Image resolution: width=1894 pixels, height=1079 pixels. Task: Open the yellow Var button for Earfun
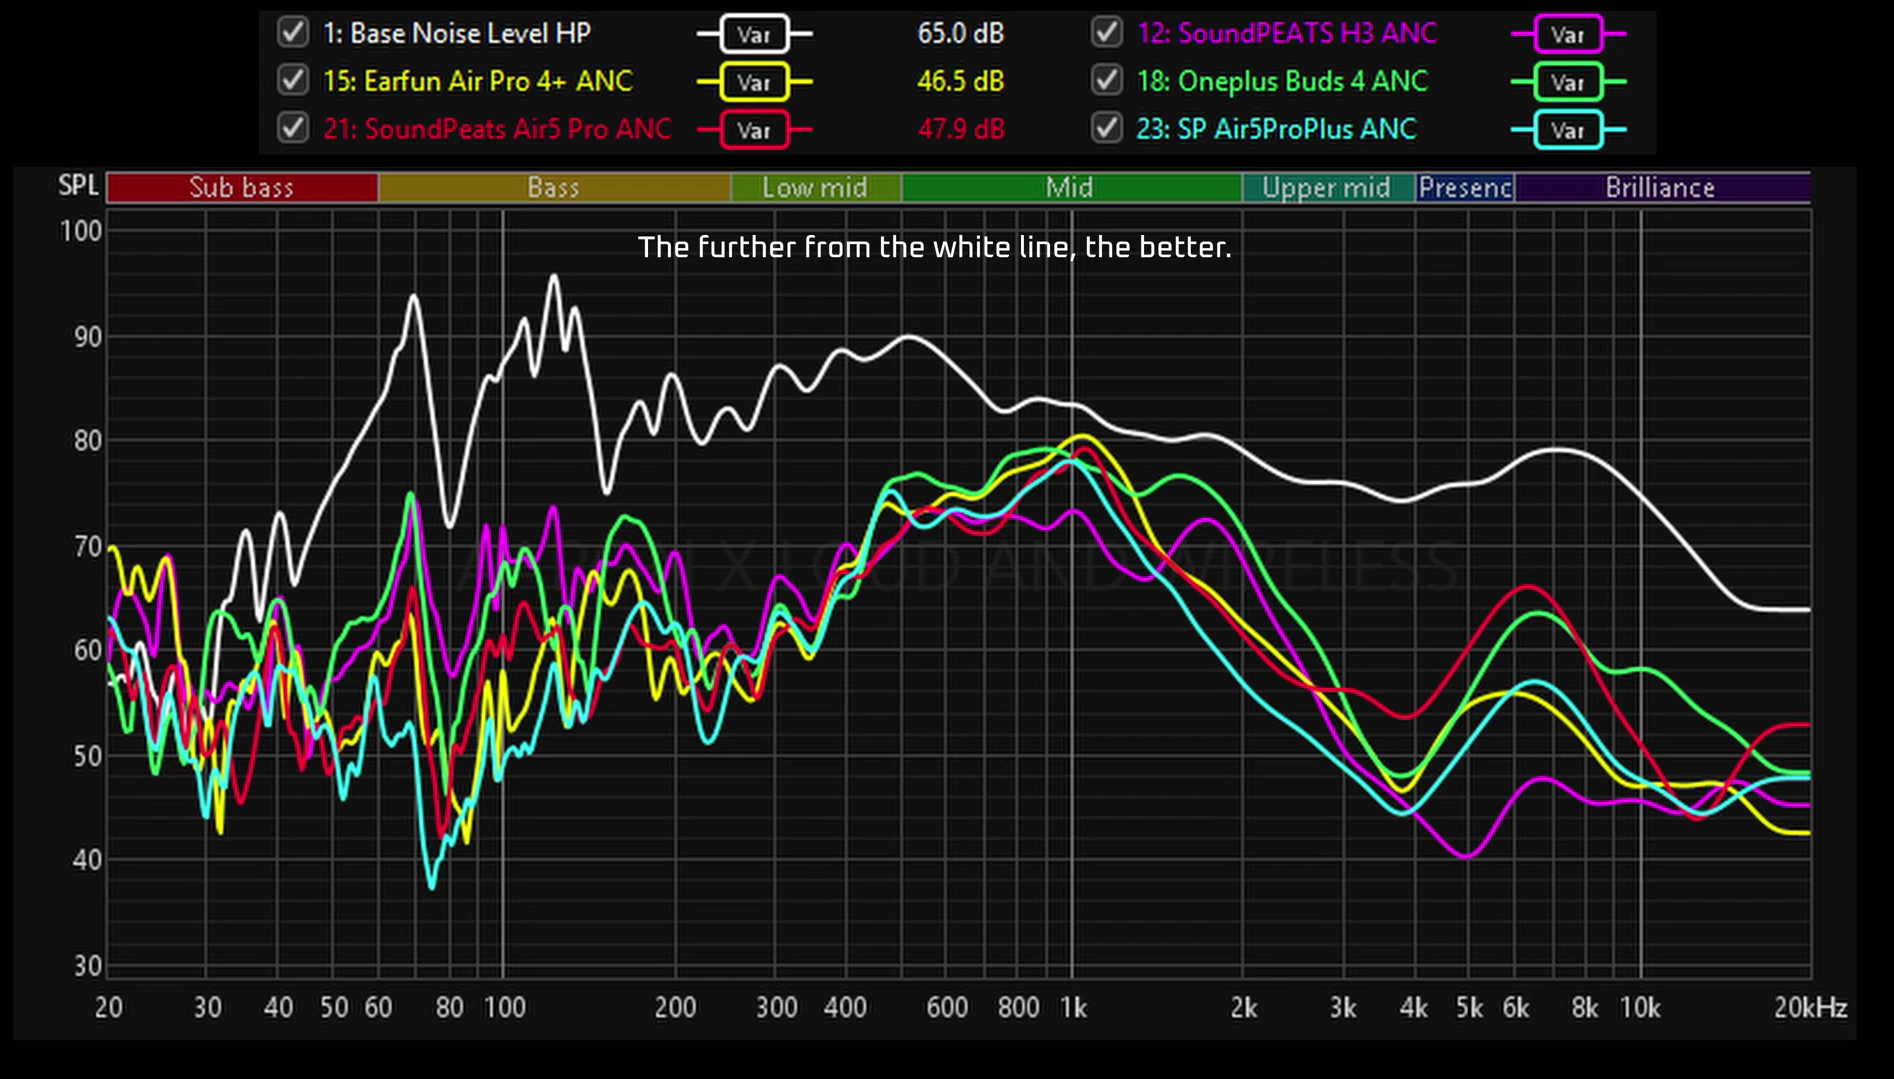click(754, 82)
